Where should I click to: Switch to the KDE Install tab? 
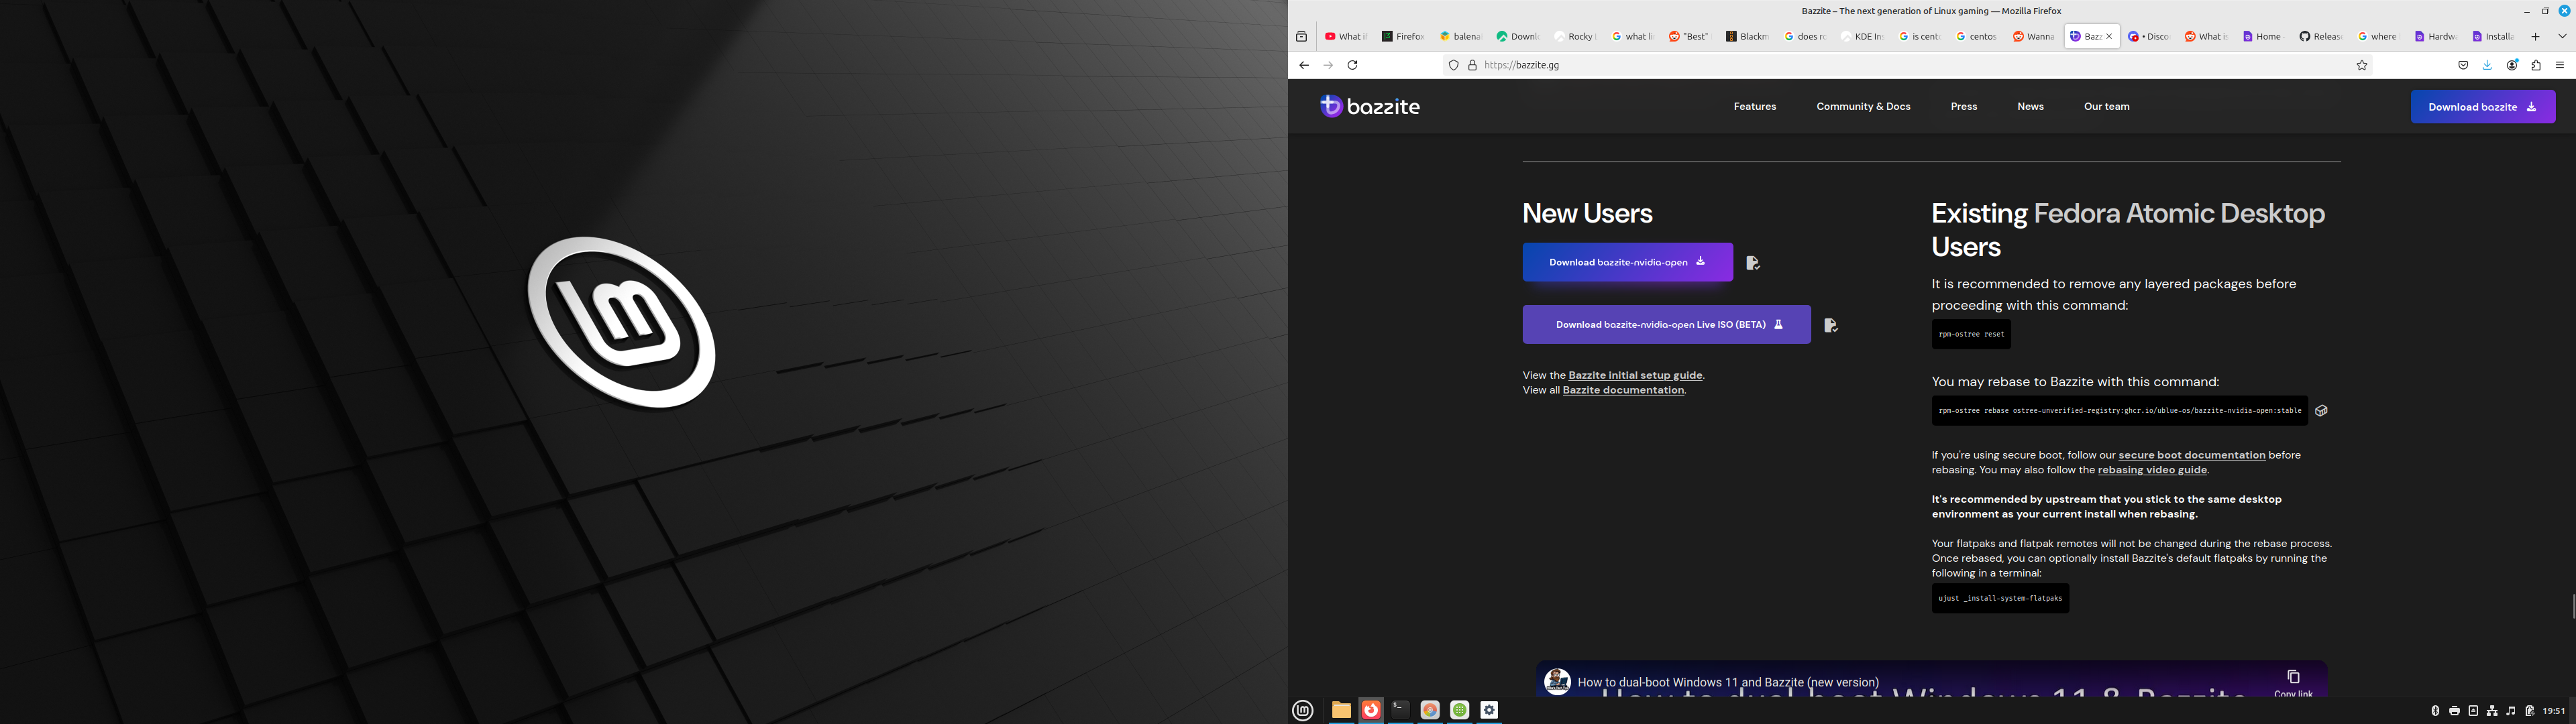[1862, 37]
